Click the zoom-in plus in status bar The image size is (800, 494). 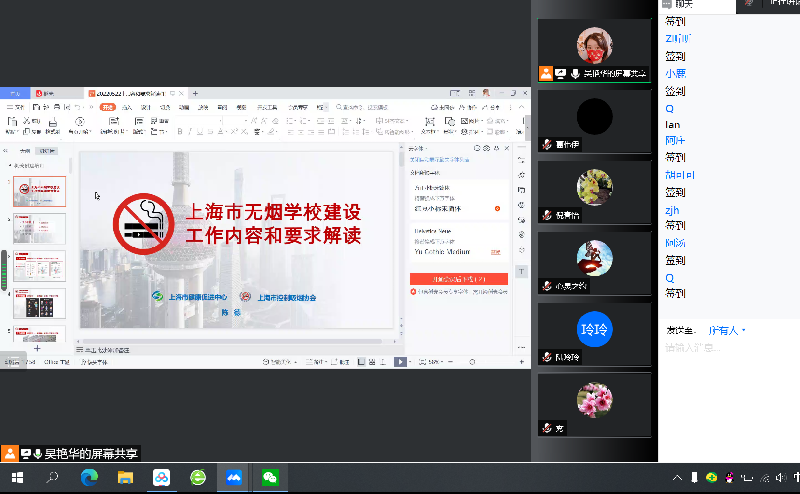(521, 362)
